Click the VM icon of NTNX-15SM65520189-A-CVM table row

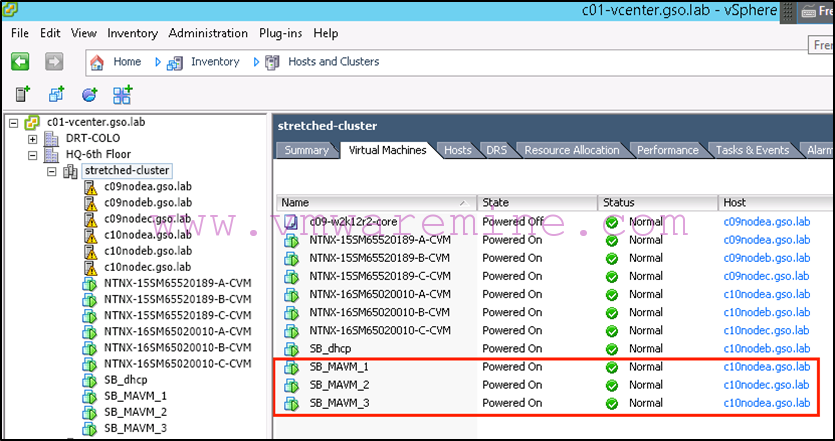click(291, 240)
